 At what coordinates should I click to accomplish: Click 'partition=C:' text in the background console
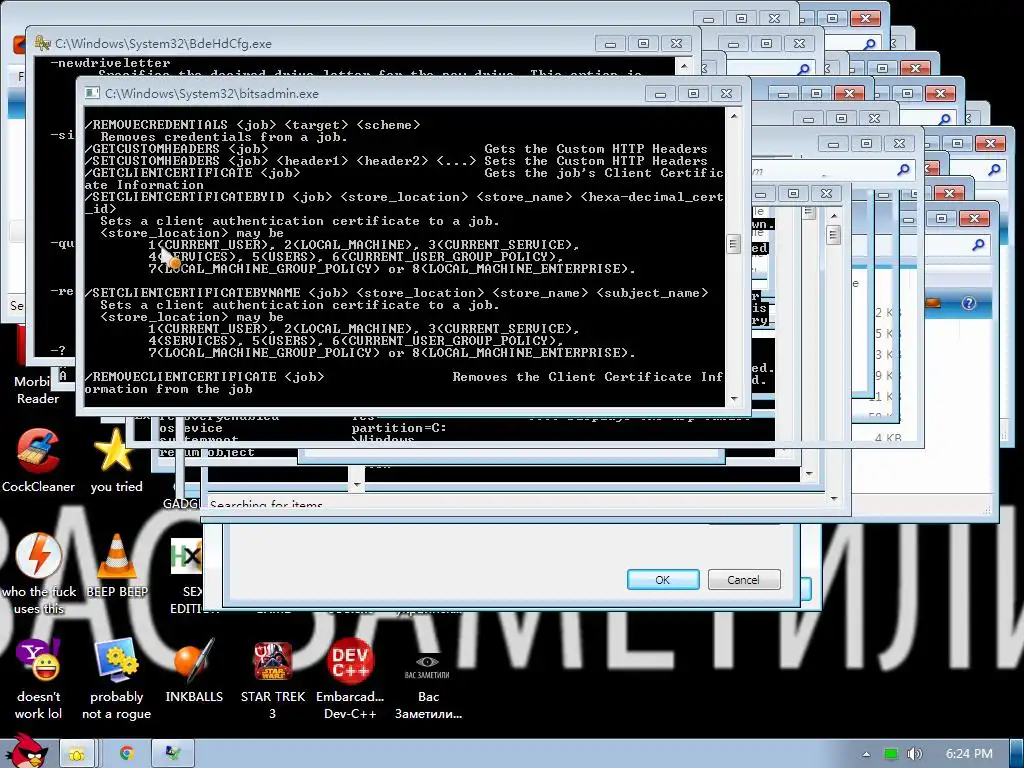pos(399,428)
